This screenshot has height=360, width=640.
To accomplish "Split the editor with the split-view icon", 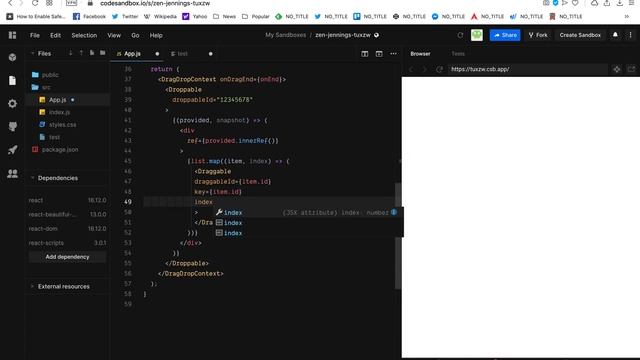I will 364,53.
